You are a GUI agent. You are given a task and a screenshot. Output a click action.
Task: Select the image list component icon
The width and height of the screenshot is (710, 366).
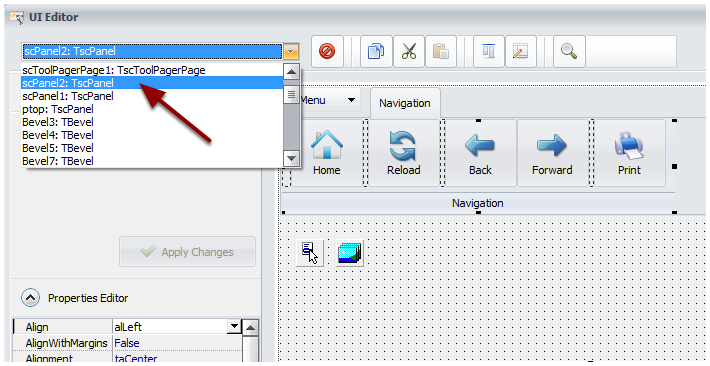(350, 253)
